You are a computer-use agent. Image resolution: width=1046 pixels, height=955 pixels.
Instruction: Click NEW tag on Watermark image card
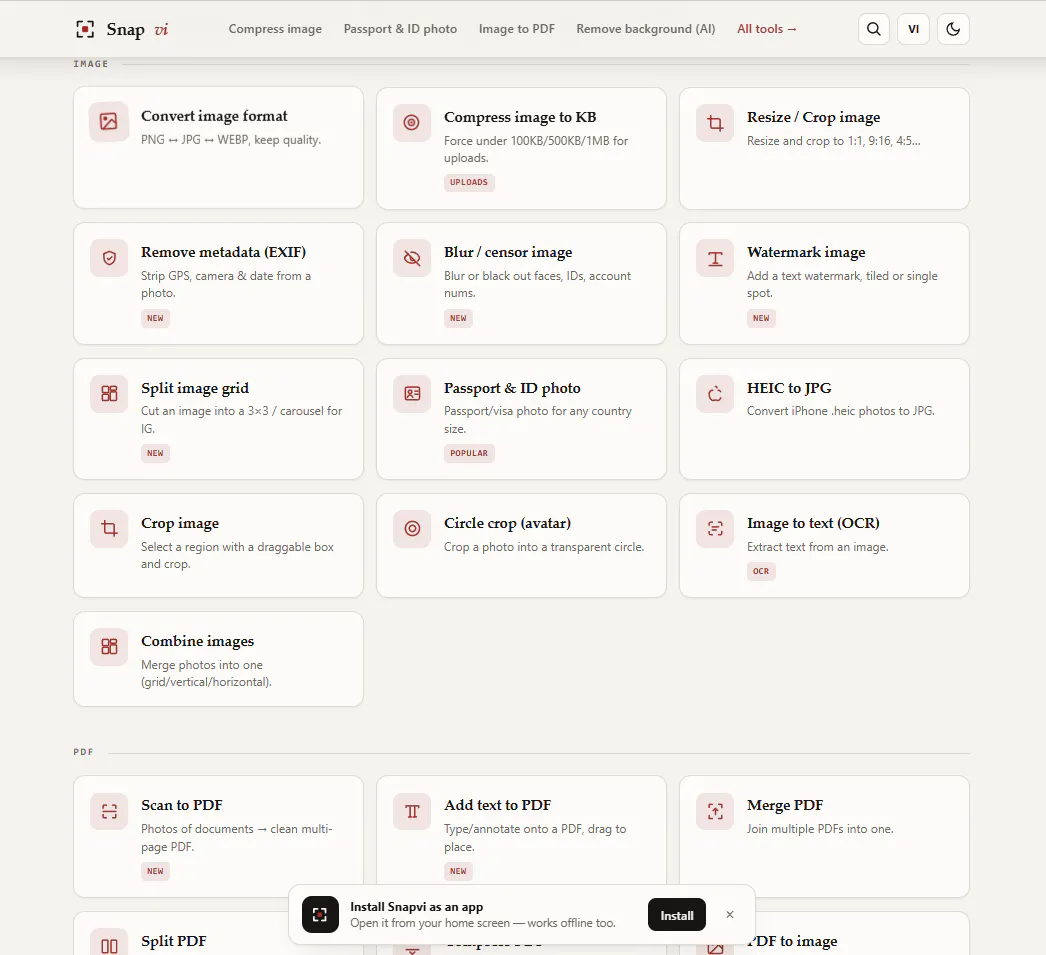point(761,318)
